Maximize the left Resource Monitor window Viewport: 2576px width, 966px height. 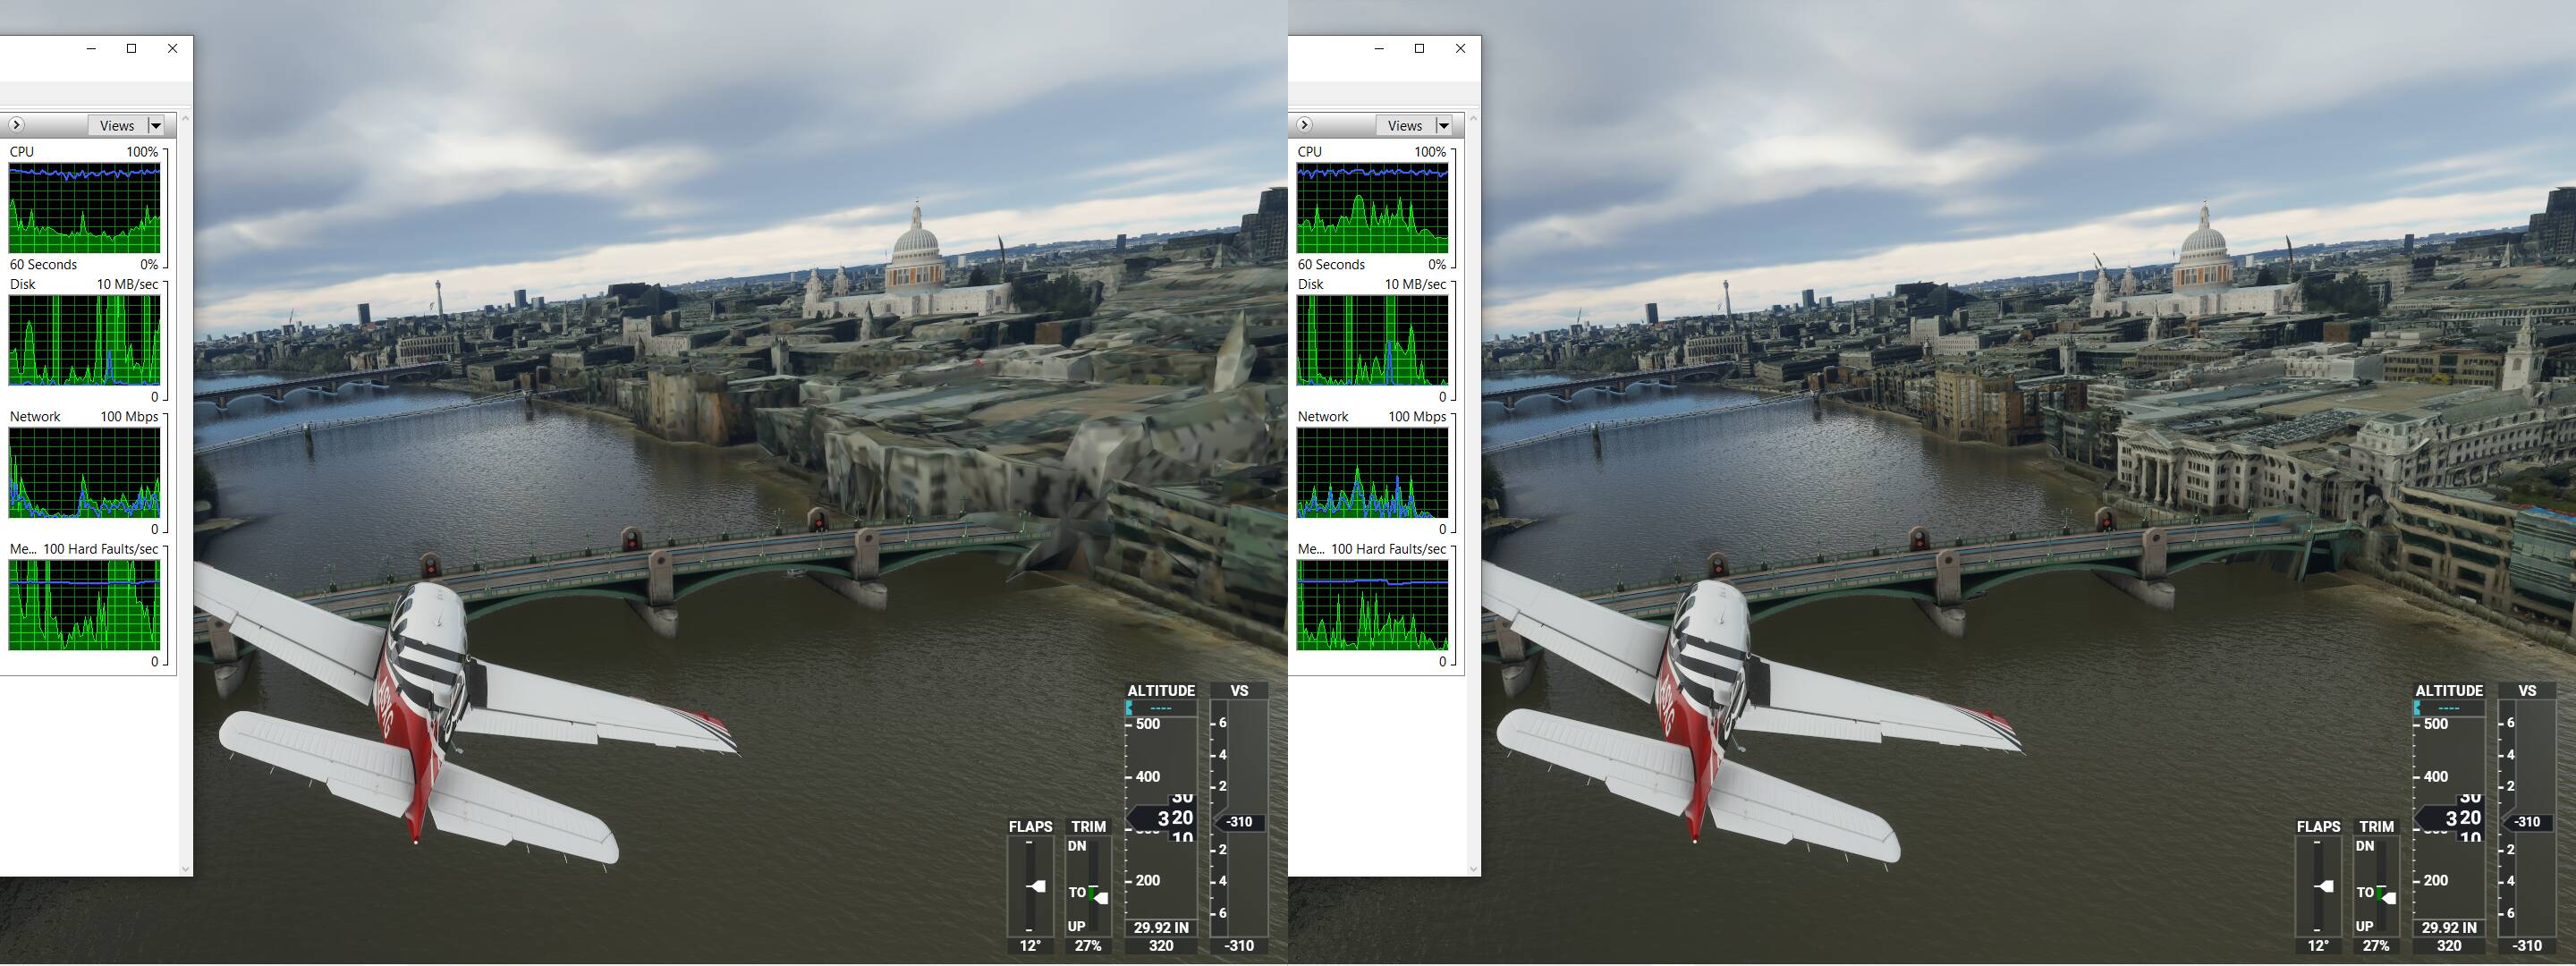pyautogui.click(x=131, y=48)
